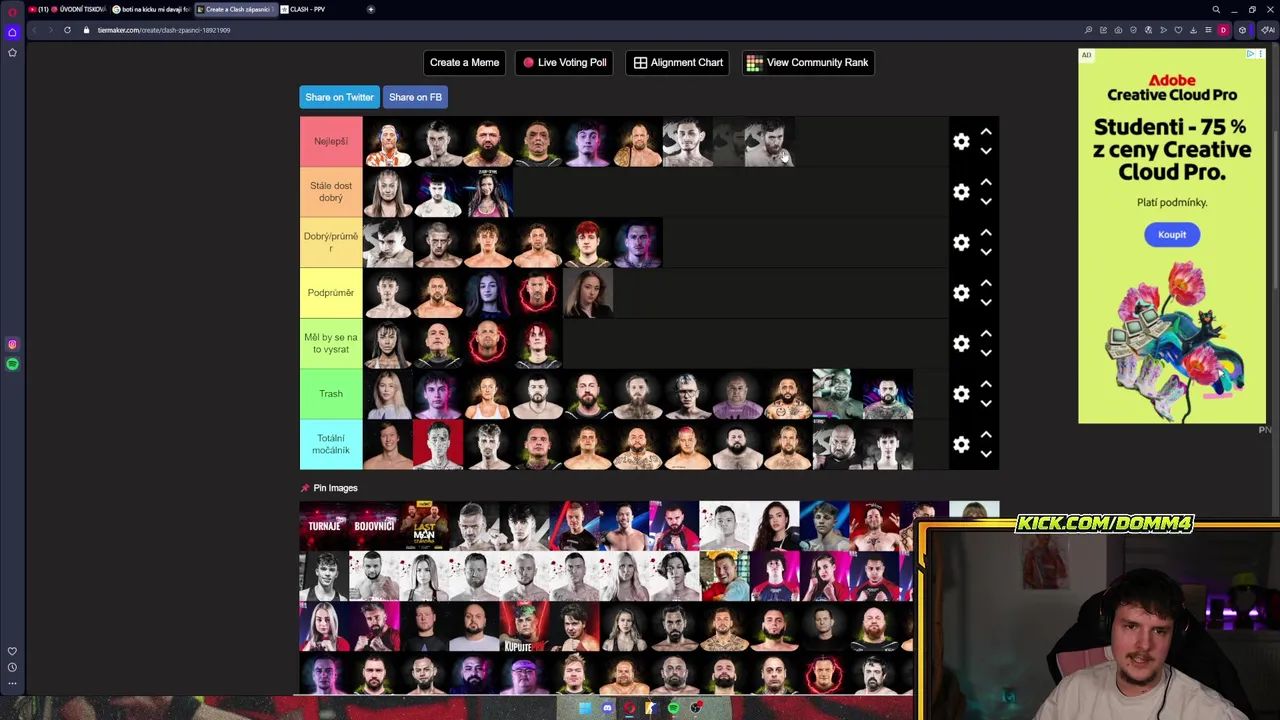Open Spotify from taskbar
The image size is (1280, 720).
click(673, 708)
